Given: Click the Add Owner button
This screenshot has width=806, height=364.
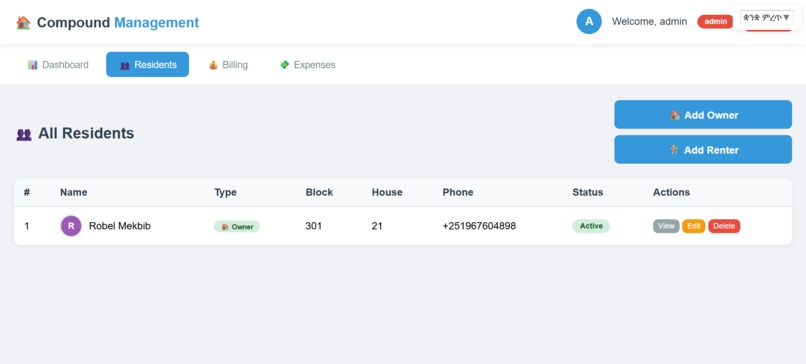Looking at the screenshot, I should coord(703,115).
